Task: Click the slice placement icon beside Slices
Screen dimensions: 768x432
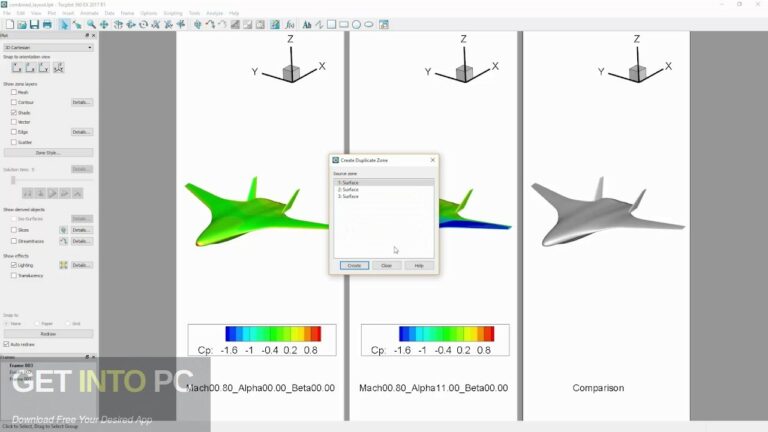Action: point(63,230)
